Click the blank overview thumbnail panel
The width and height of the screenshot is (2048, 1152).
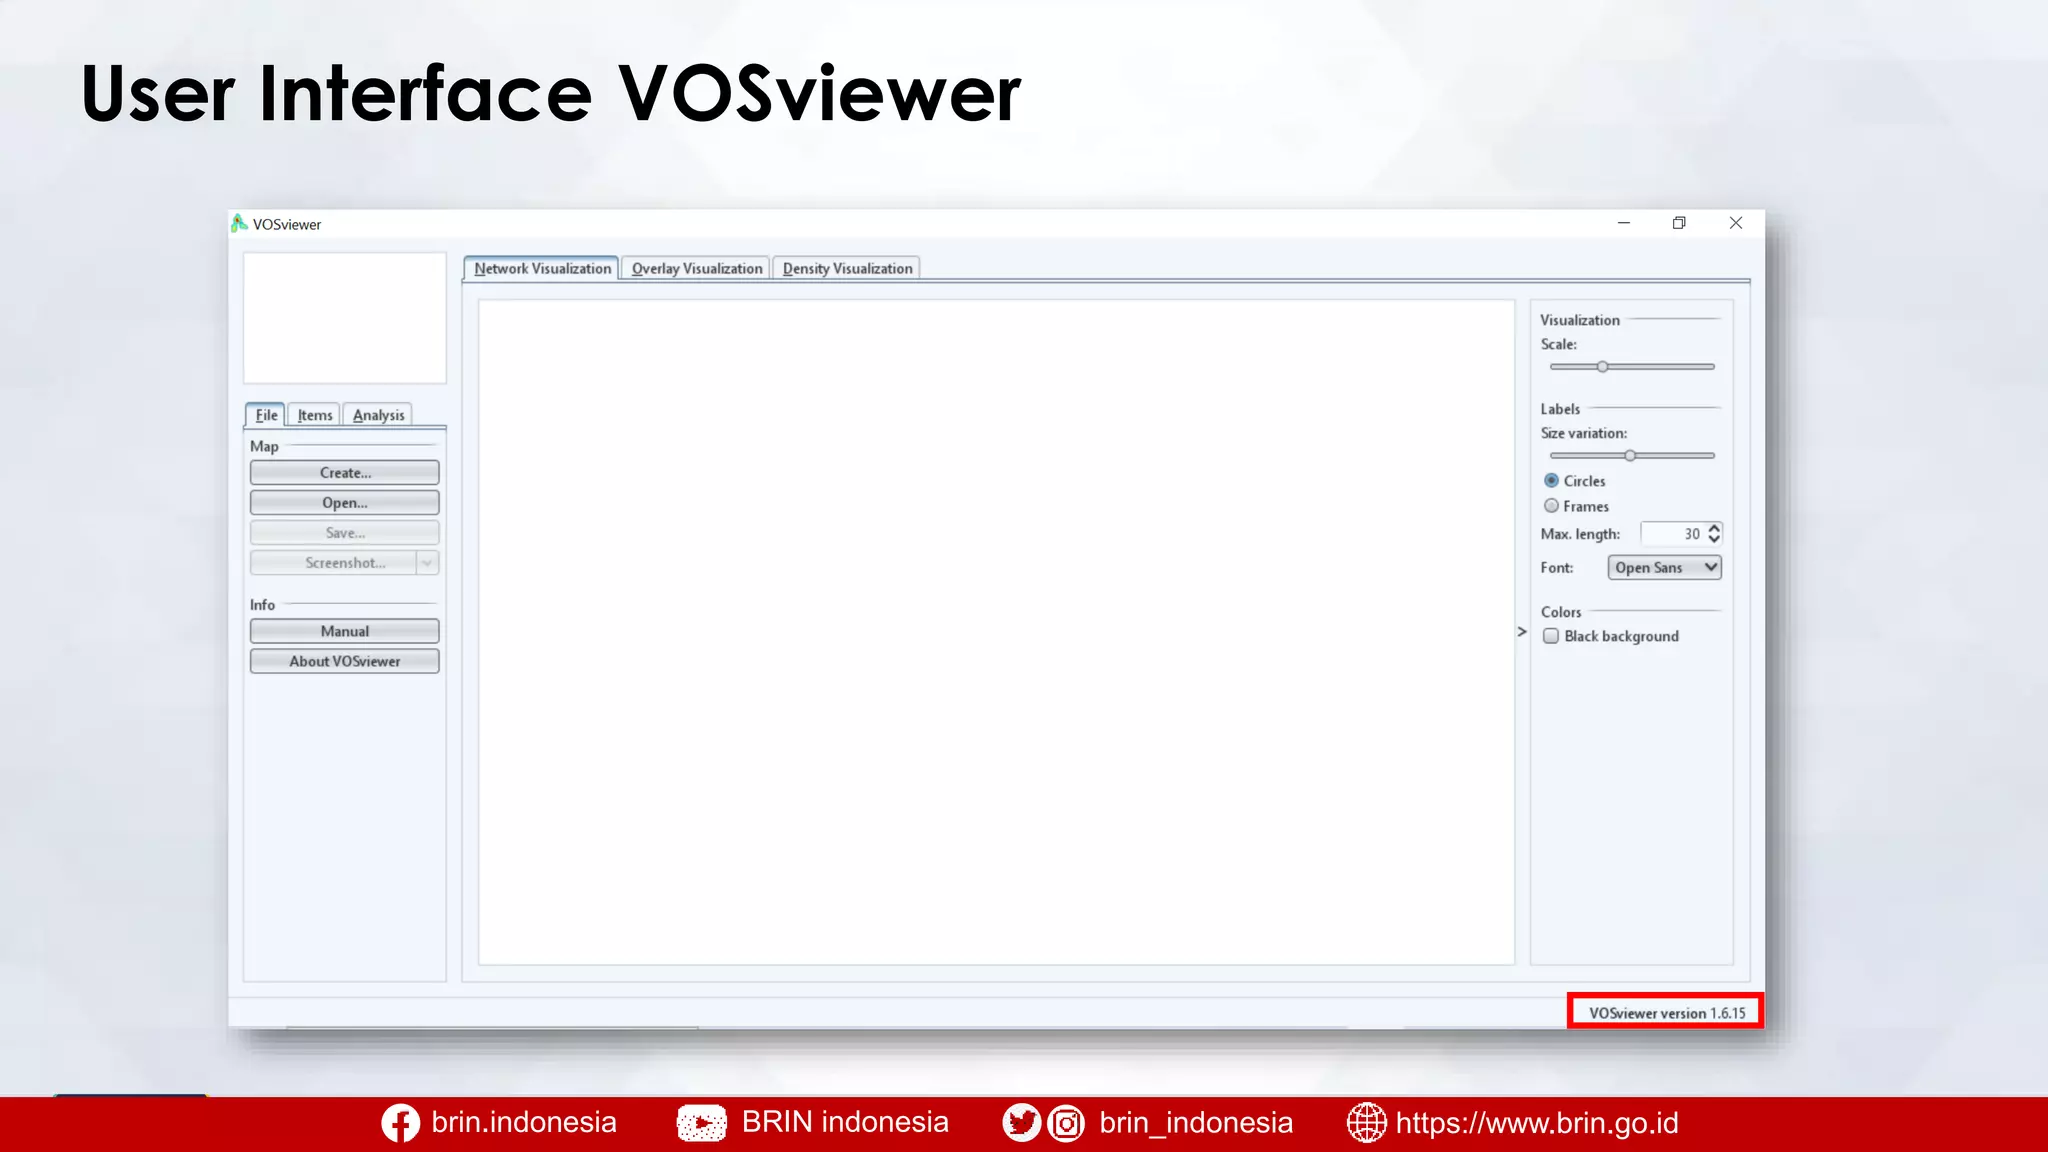point(345,318)
